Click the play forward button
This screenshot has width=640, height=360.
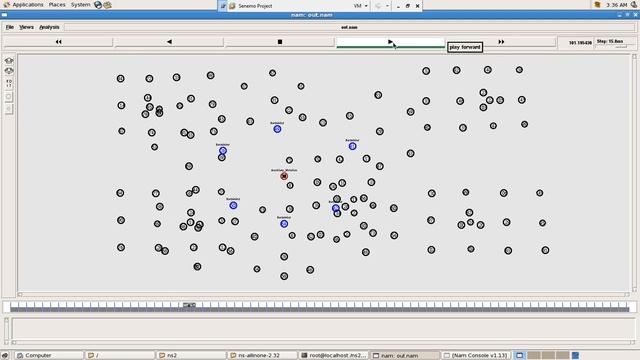tap(390, 42)
